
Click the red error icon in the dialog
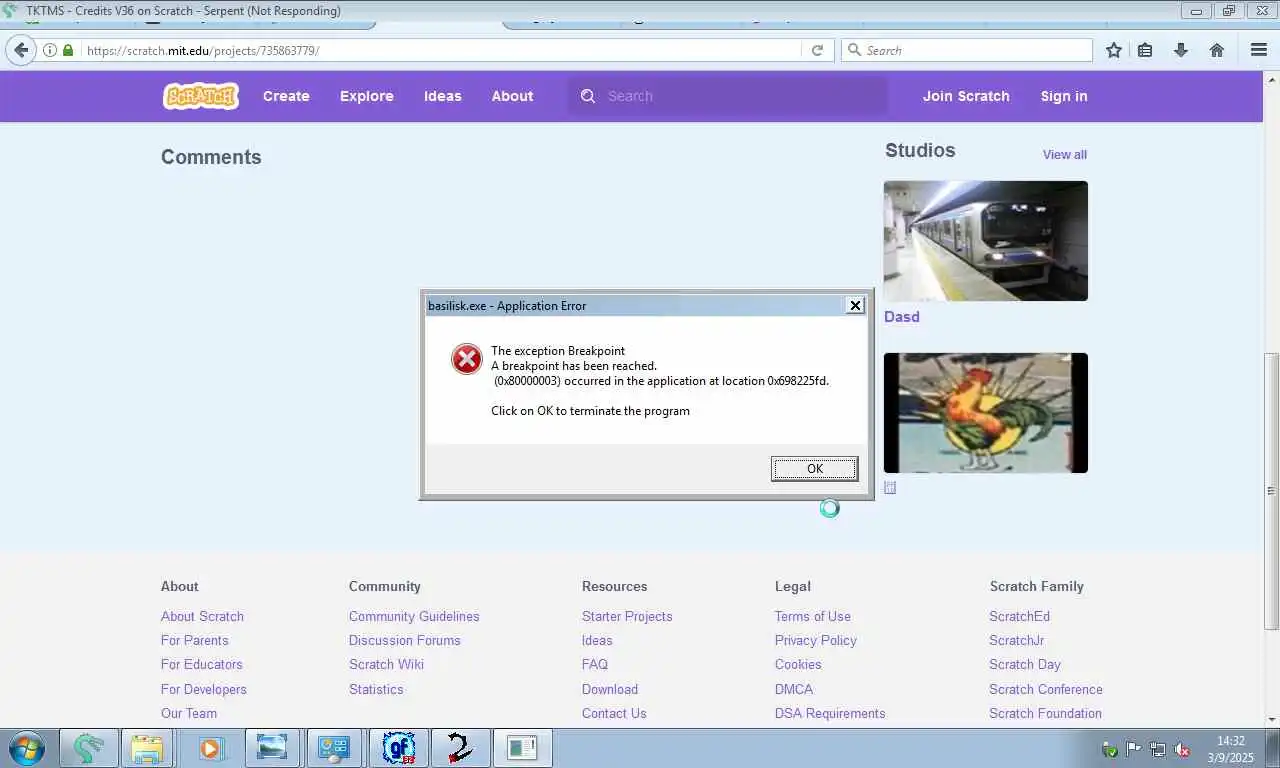pos(467,359)
